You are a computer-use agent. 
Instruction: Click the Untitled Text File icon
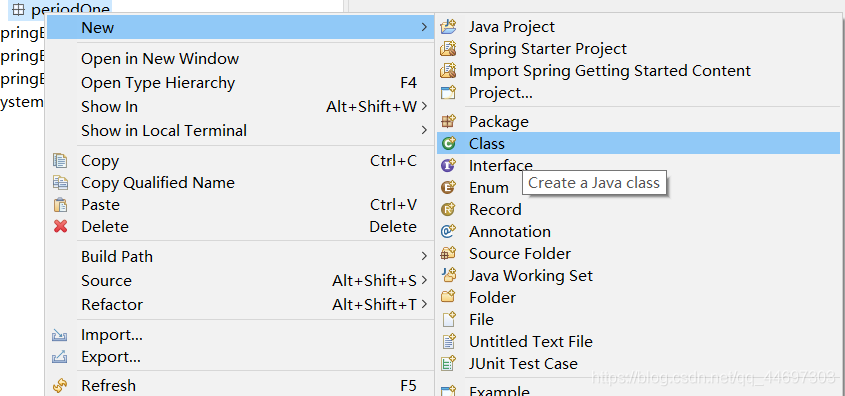pyautogui.click(x=448, y=342)
